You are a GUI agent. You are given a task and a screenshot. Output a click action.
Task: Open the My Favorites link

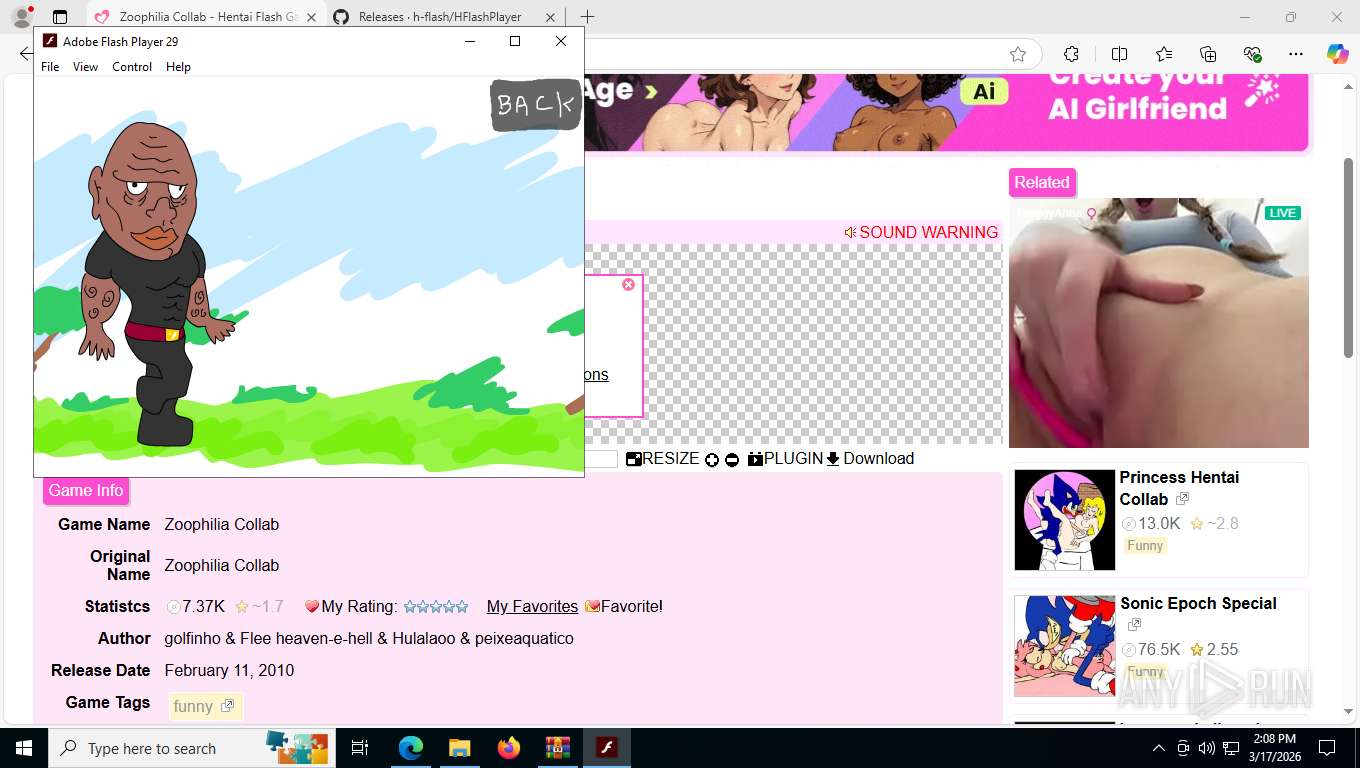(532, 606)
